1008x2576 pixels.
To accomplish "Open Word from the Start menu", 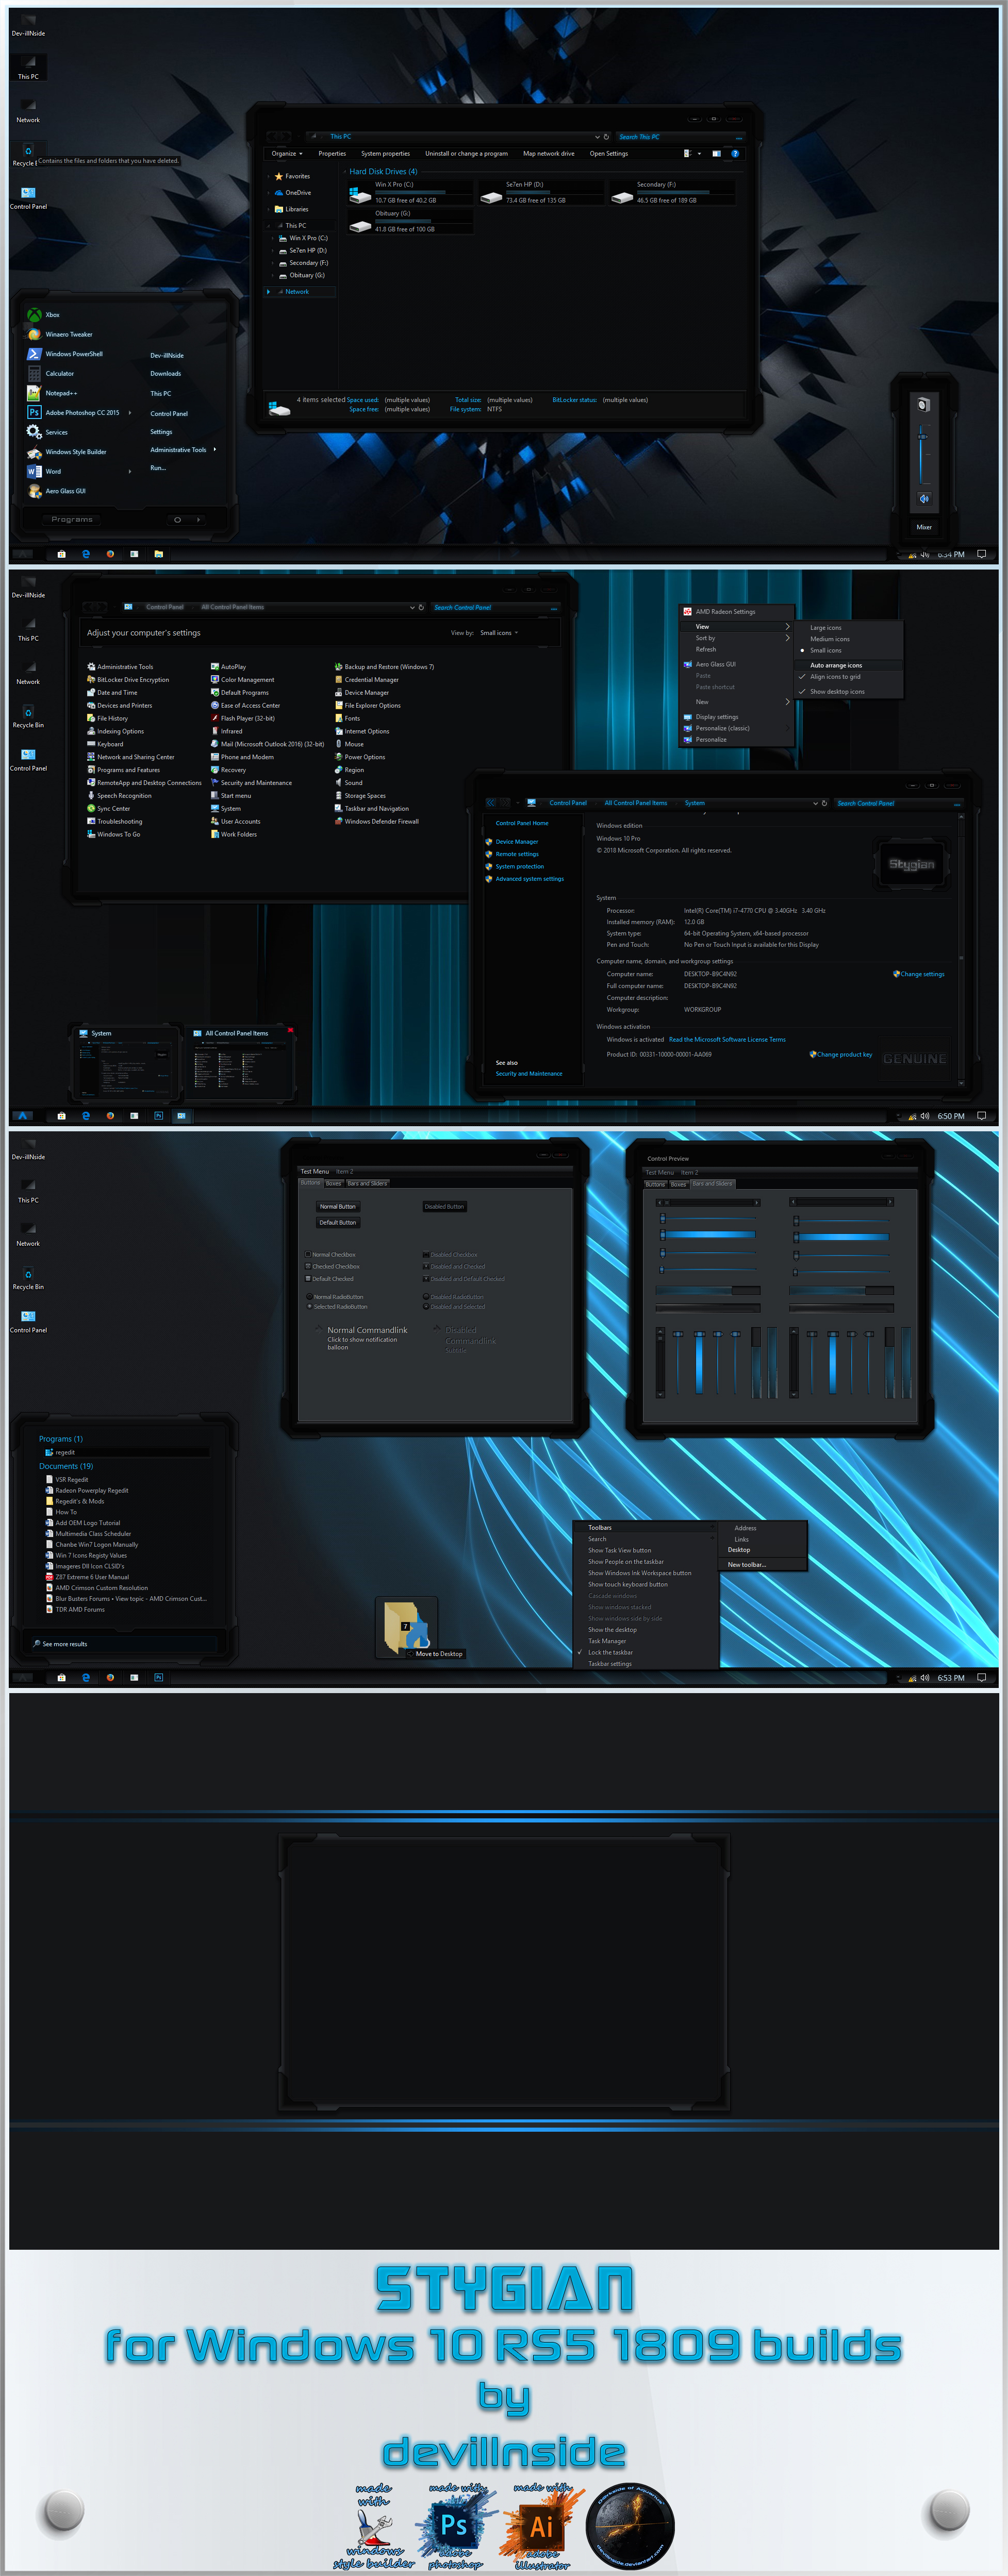I will [44, 471].
